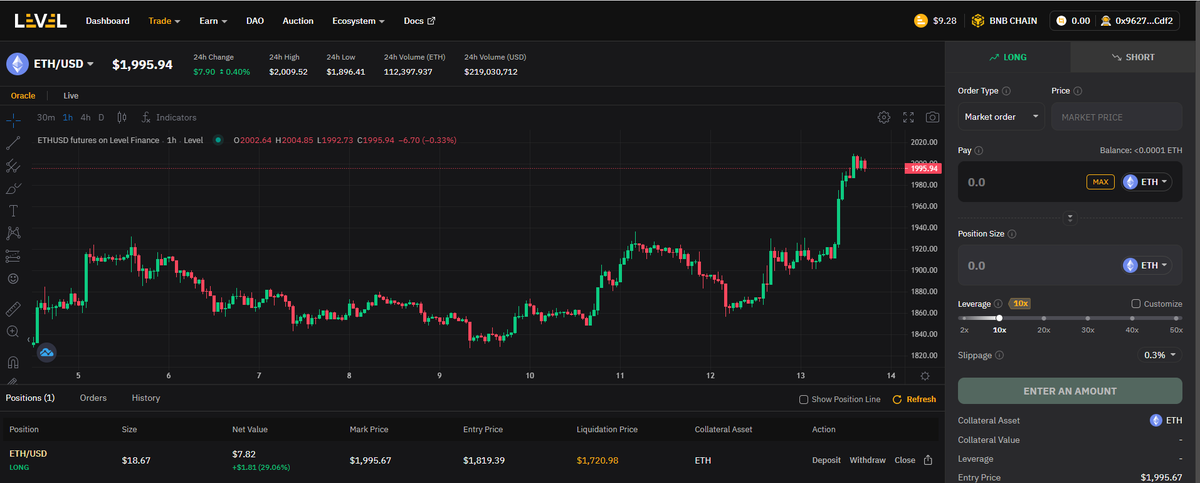
Task: Click the chart time-axis settings gear
Action: click(925, 375)
